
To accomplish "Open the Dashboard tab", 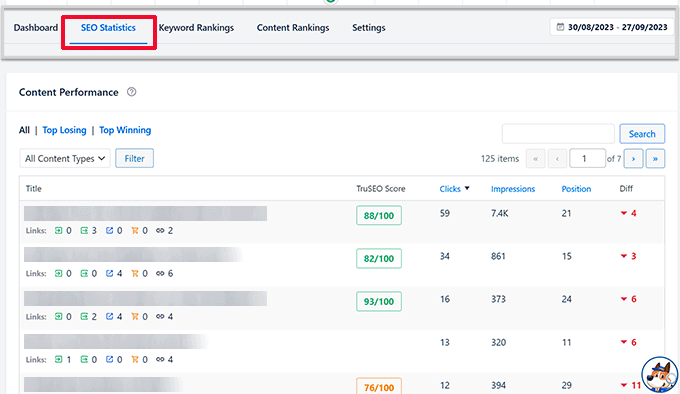I will tap(36, 28).
